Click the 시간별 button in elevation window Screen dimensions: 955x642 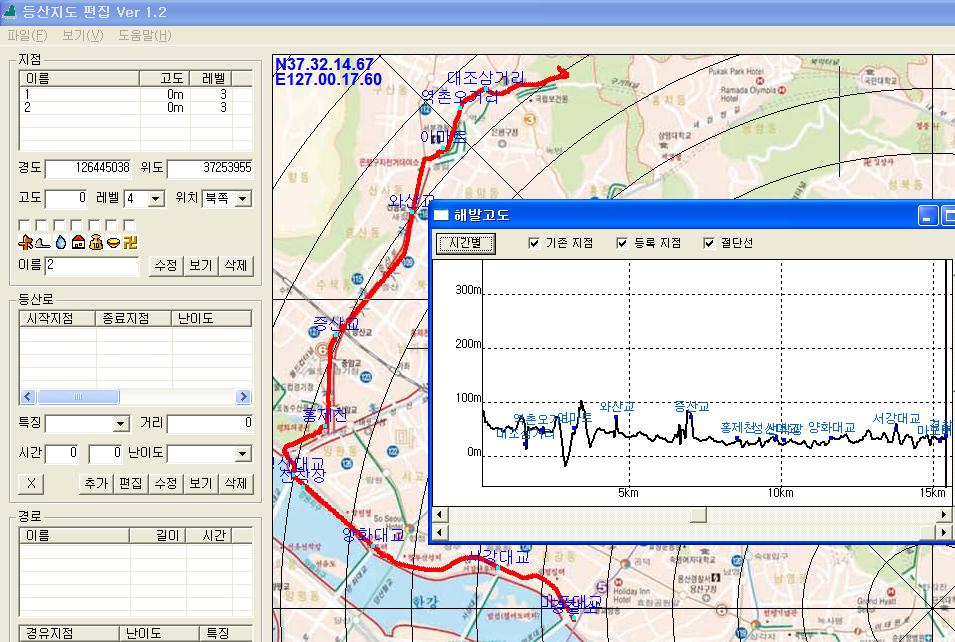tap(466, 243)
